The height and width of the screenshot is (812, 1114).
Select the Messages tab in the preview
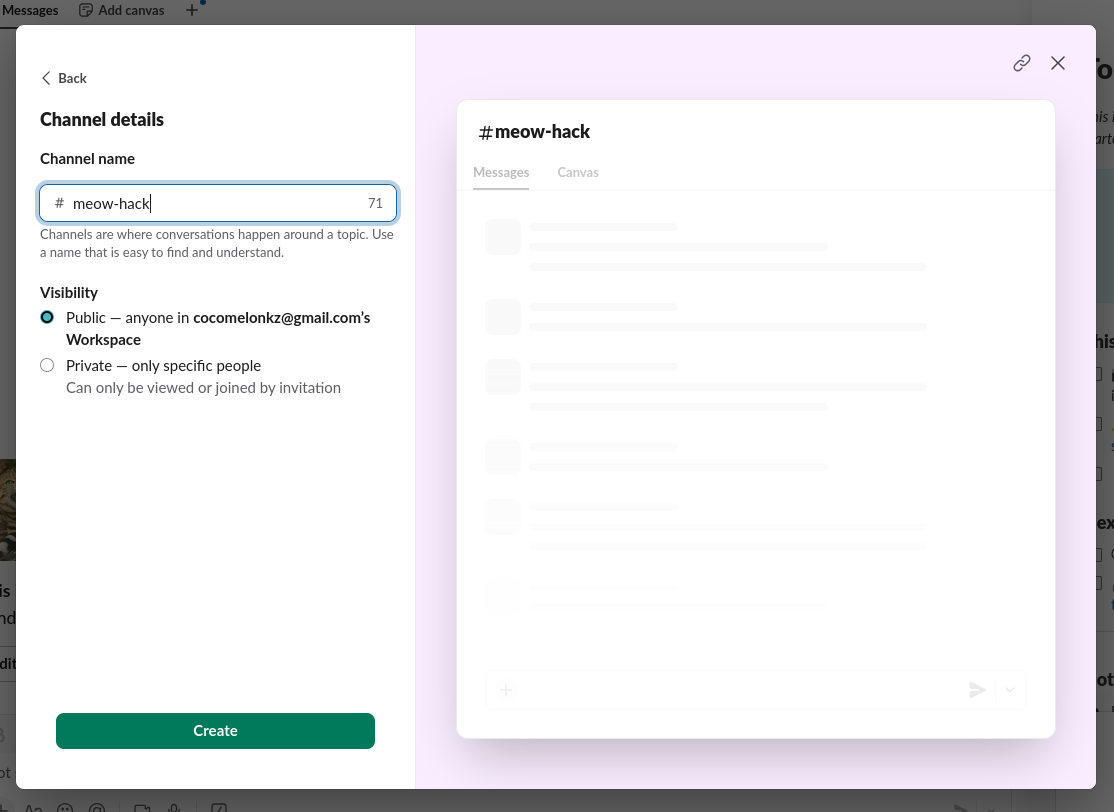click(x=501, y=172)
